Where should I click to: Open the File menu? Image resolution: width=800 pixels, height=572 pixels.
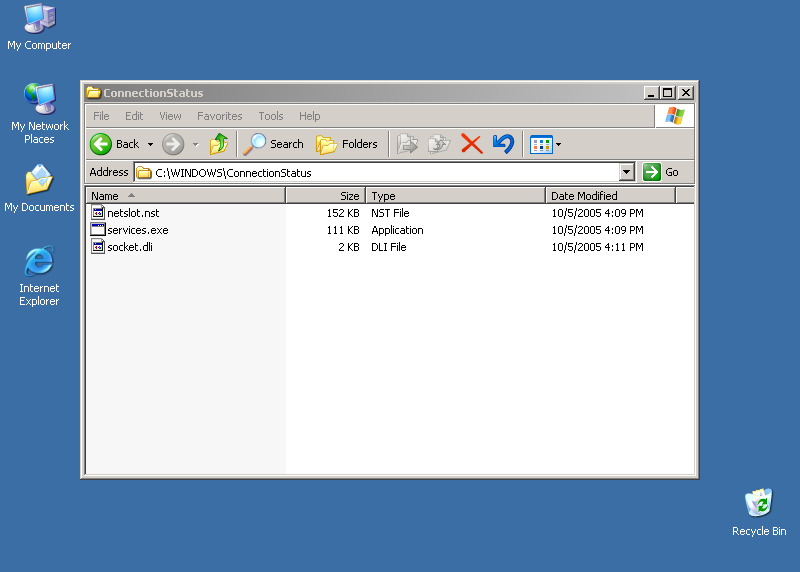(101, 116)
